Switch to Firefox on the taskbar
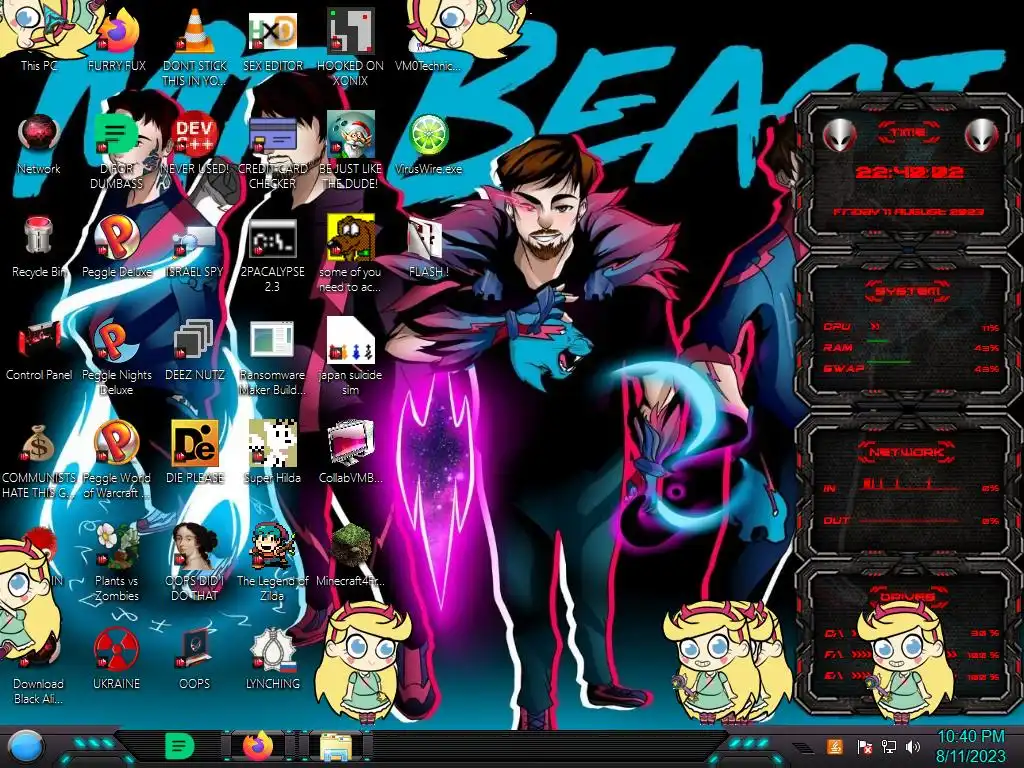This screenshot has height=768, width=1024. click(x=258, y=746)
